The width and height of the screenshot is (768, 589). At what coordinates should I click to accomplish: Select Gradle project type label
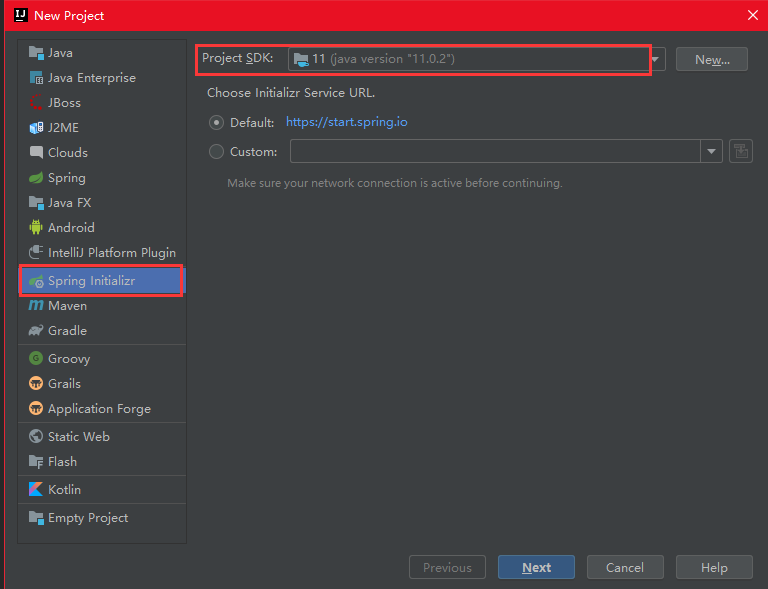[x=68, y=331]
